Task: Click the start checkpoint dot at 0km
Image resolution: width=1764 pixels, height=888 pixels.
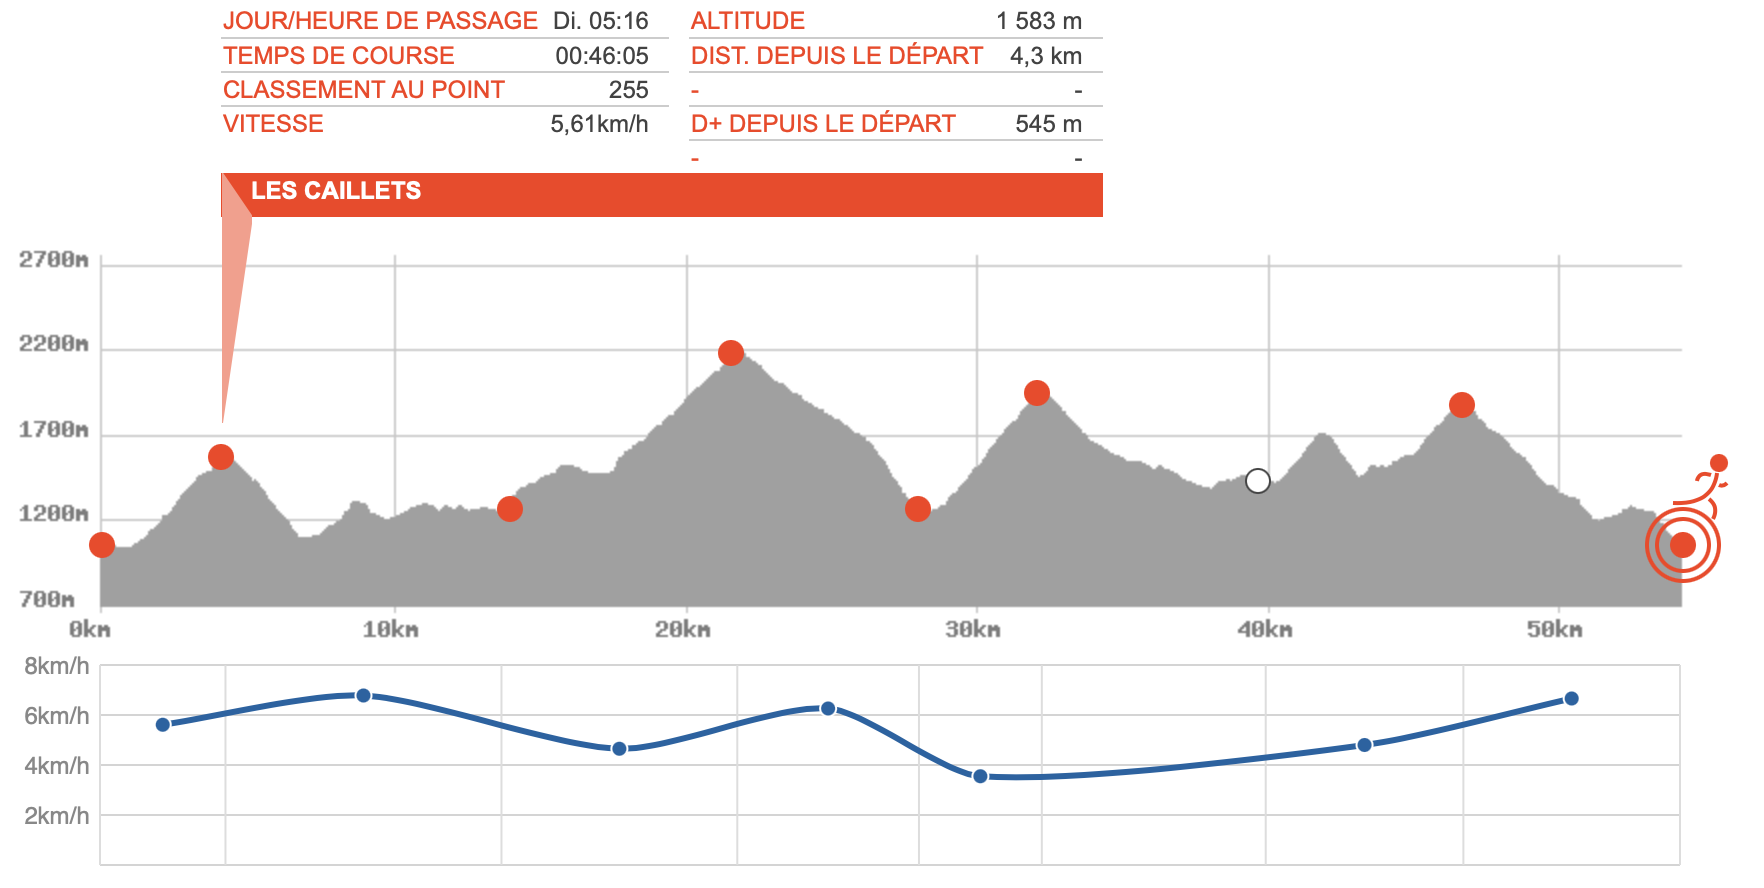Action: tap(102, 545)
